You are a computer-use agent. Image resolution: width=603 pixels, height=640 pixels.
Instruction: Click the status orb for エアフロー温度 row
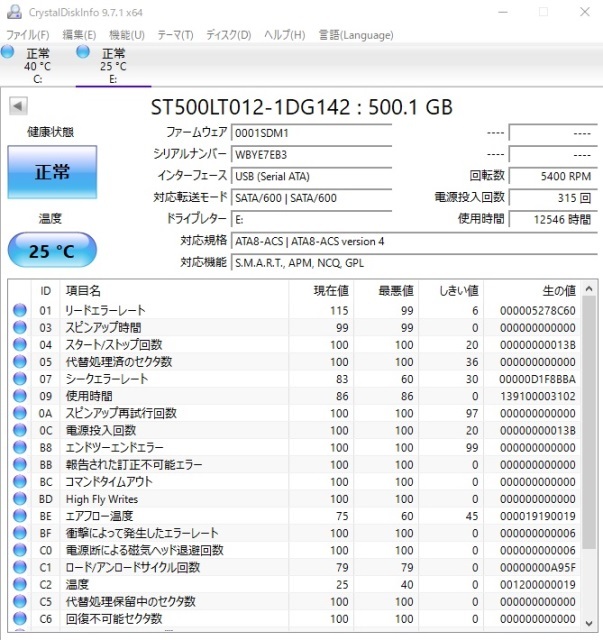click(19, 516)
